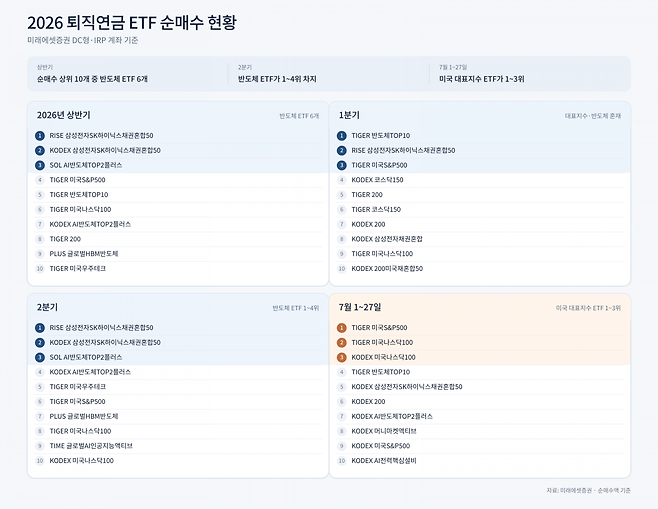Screen dimensions: 658x509
Task: Click footer "자료: 미래에셋증권 · 순매수액 기준"
Action: point(588,490)
